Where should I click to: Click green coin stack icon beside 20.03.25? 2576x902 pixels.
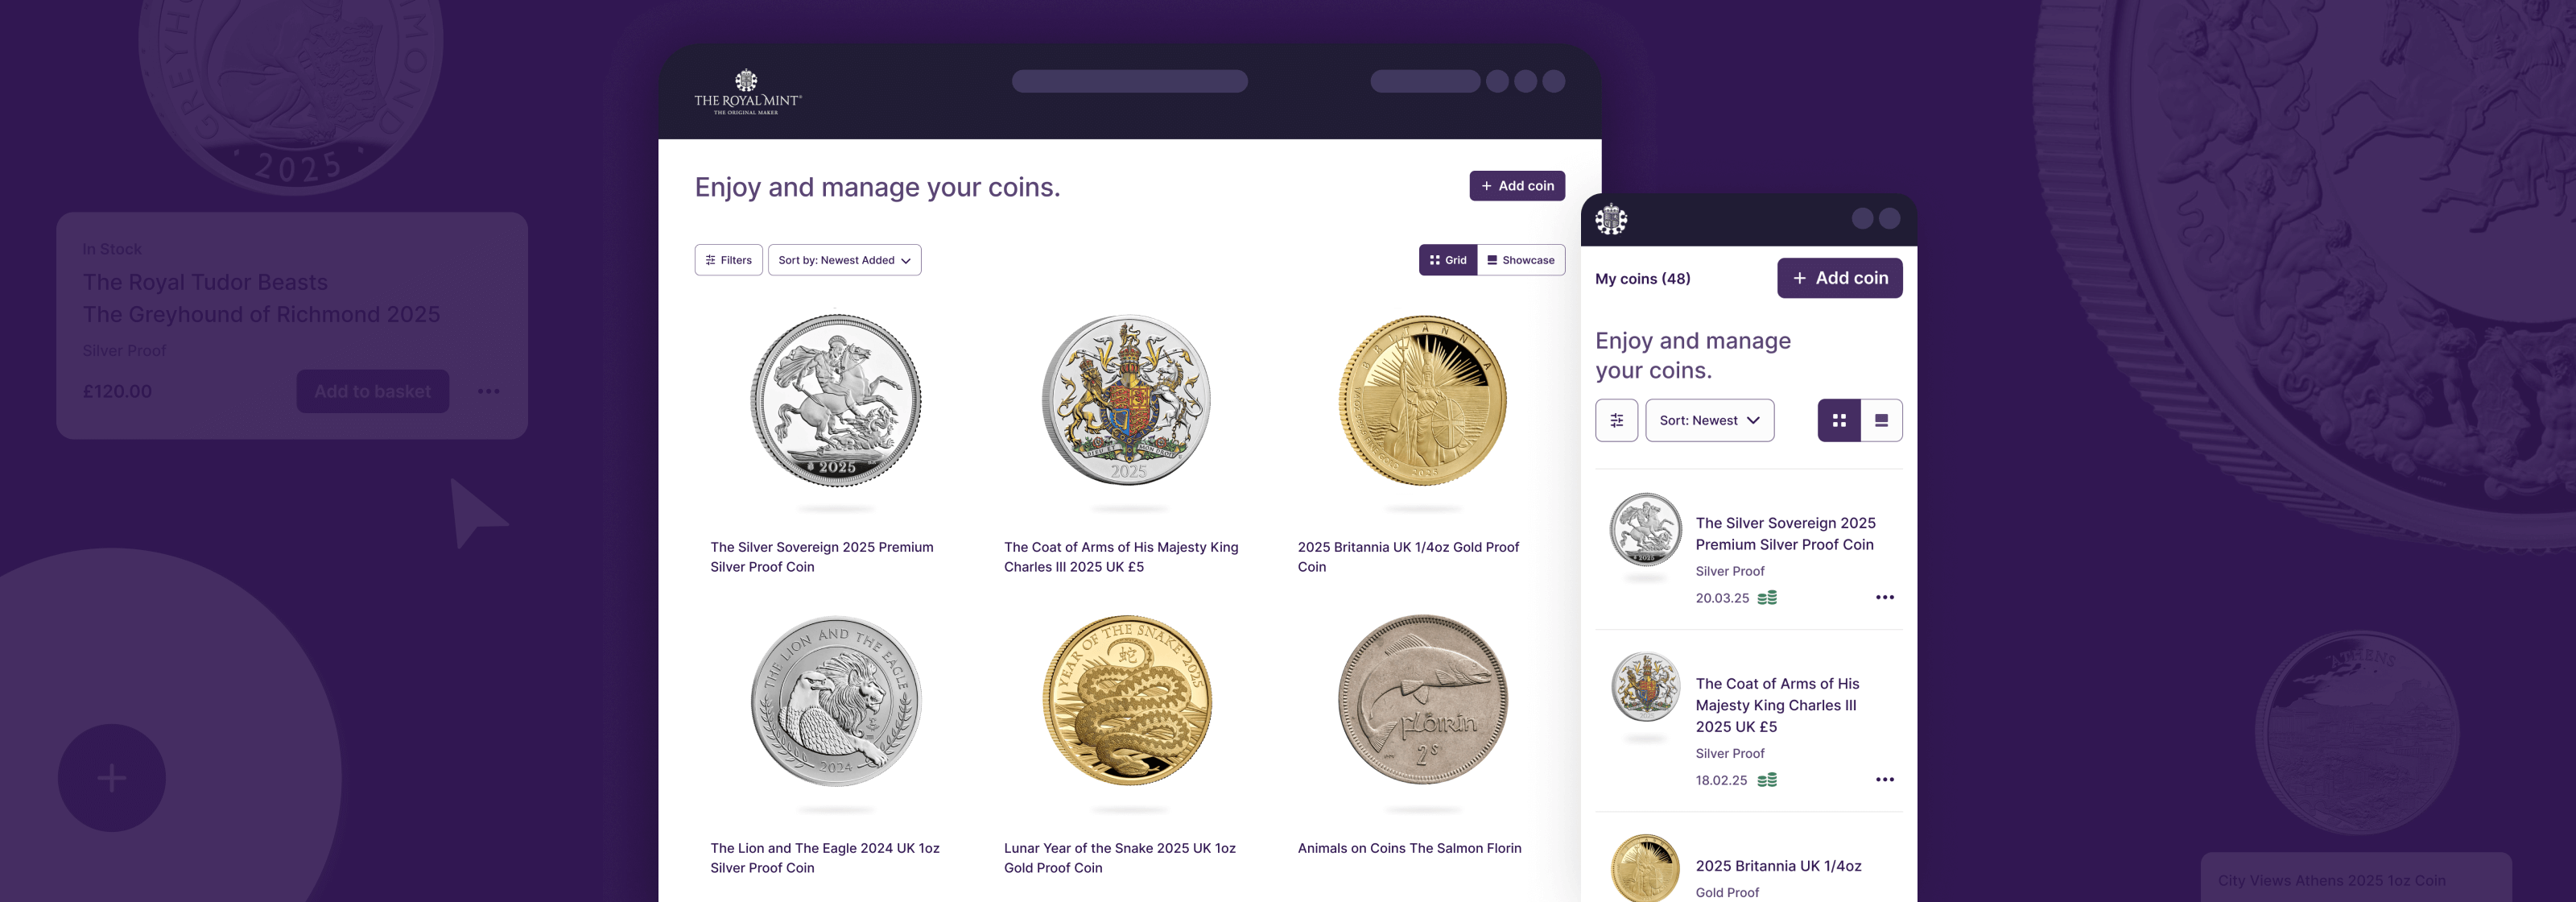click(1767, 598)
